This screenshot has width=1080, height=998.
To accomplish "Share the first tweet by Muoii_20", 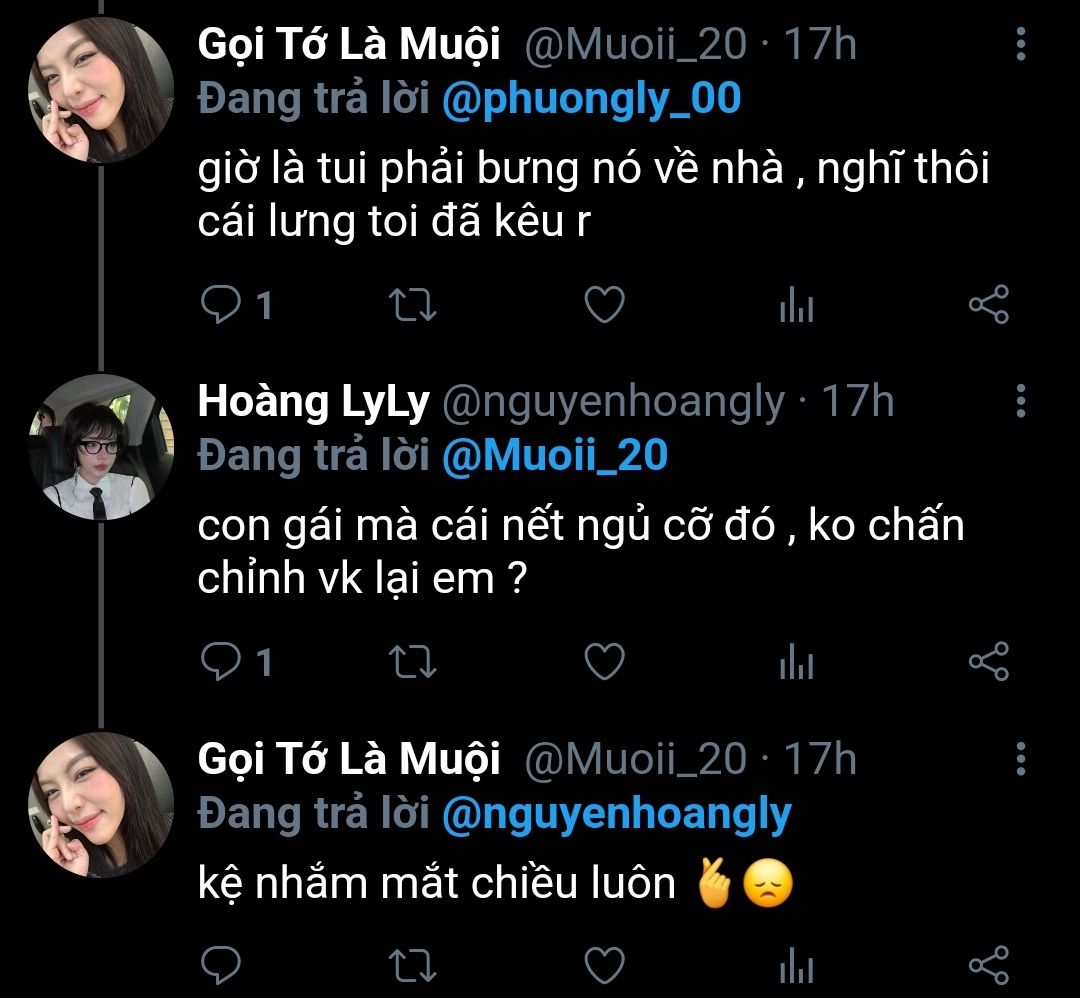I will pyautogui.click(x=989, y=305).
